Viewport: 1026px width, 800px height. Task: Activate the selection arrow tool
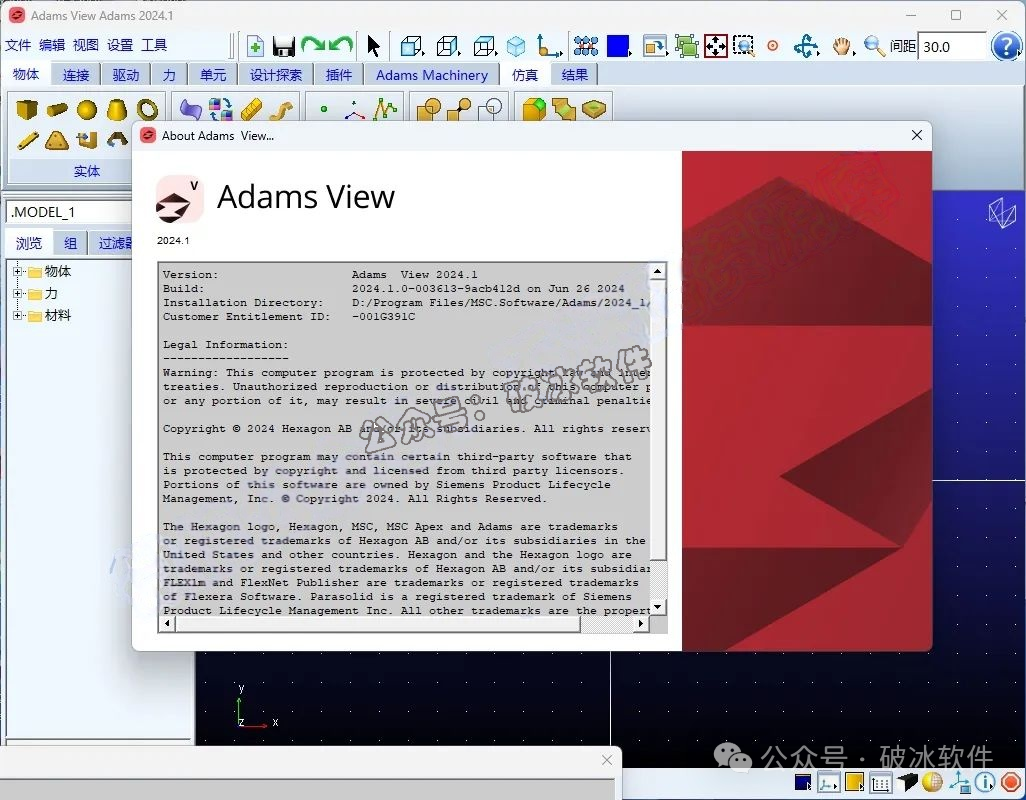371,45
